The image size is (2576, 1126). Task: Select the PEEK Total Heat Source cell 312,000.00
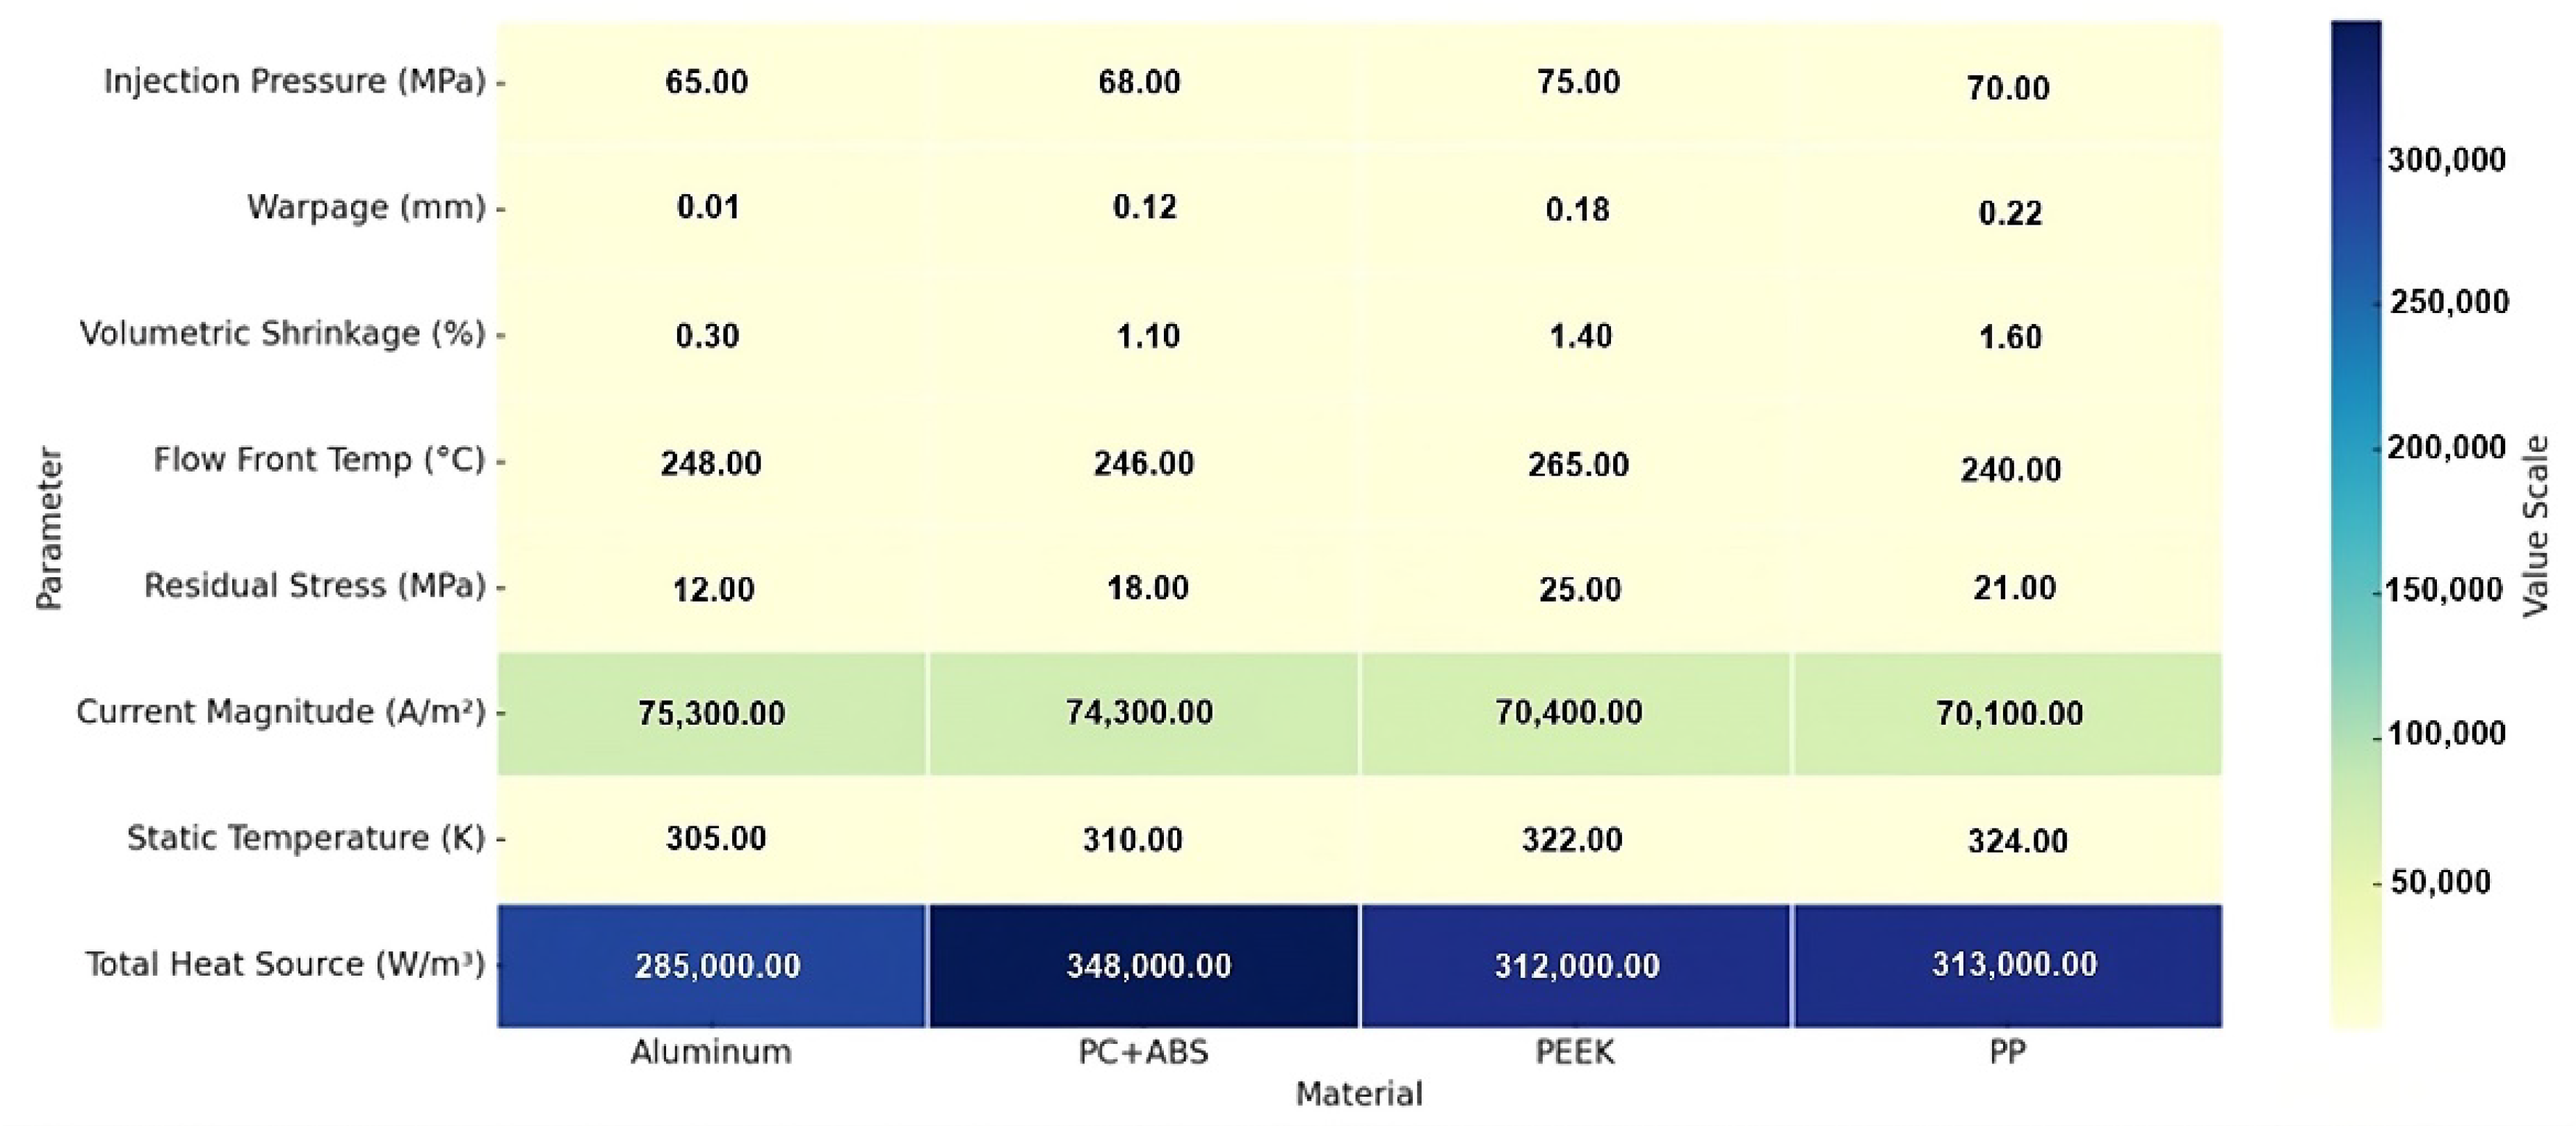point(1576,966)
